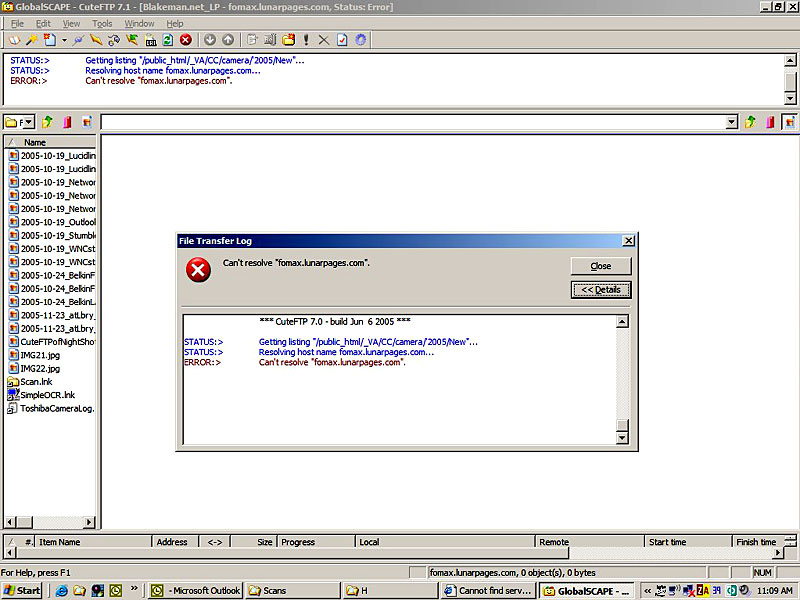Click the Download arrow toolbar icon
The width and height of the screenshot is (800, 600).
pyautogui.click(x=210, y=40)
